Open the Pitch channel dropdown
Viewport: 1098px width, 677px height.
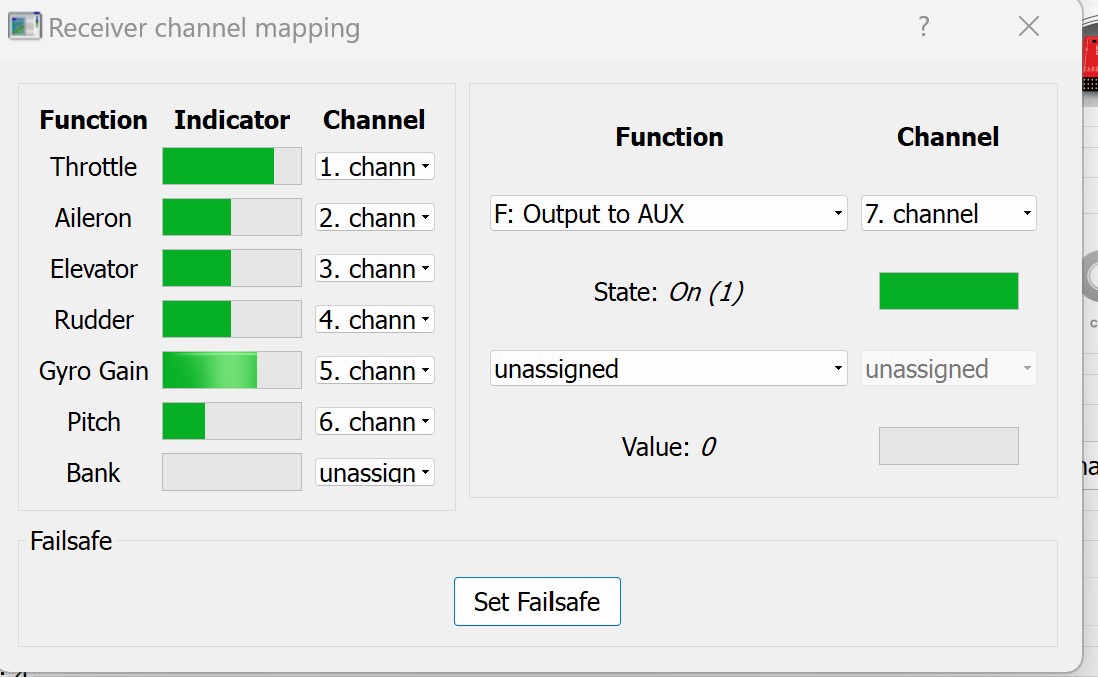point(375,422)
